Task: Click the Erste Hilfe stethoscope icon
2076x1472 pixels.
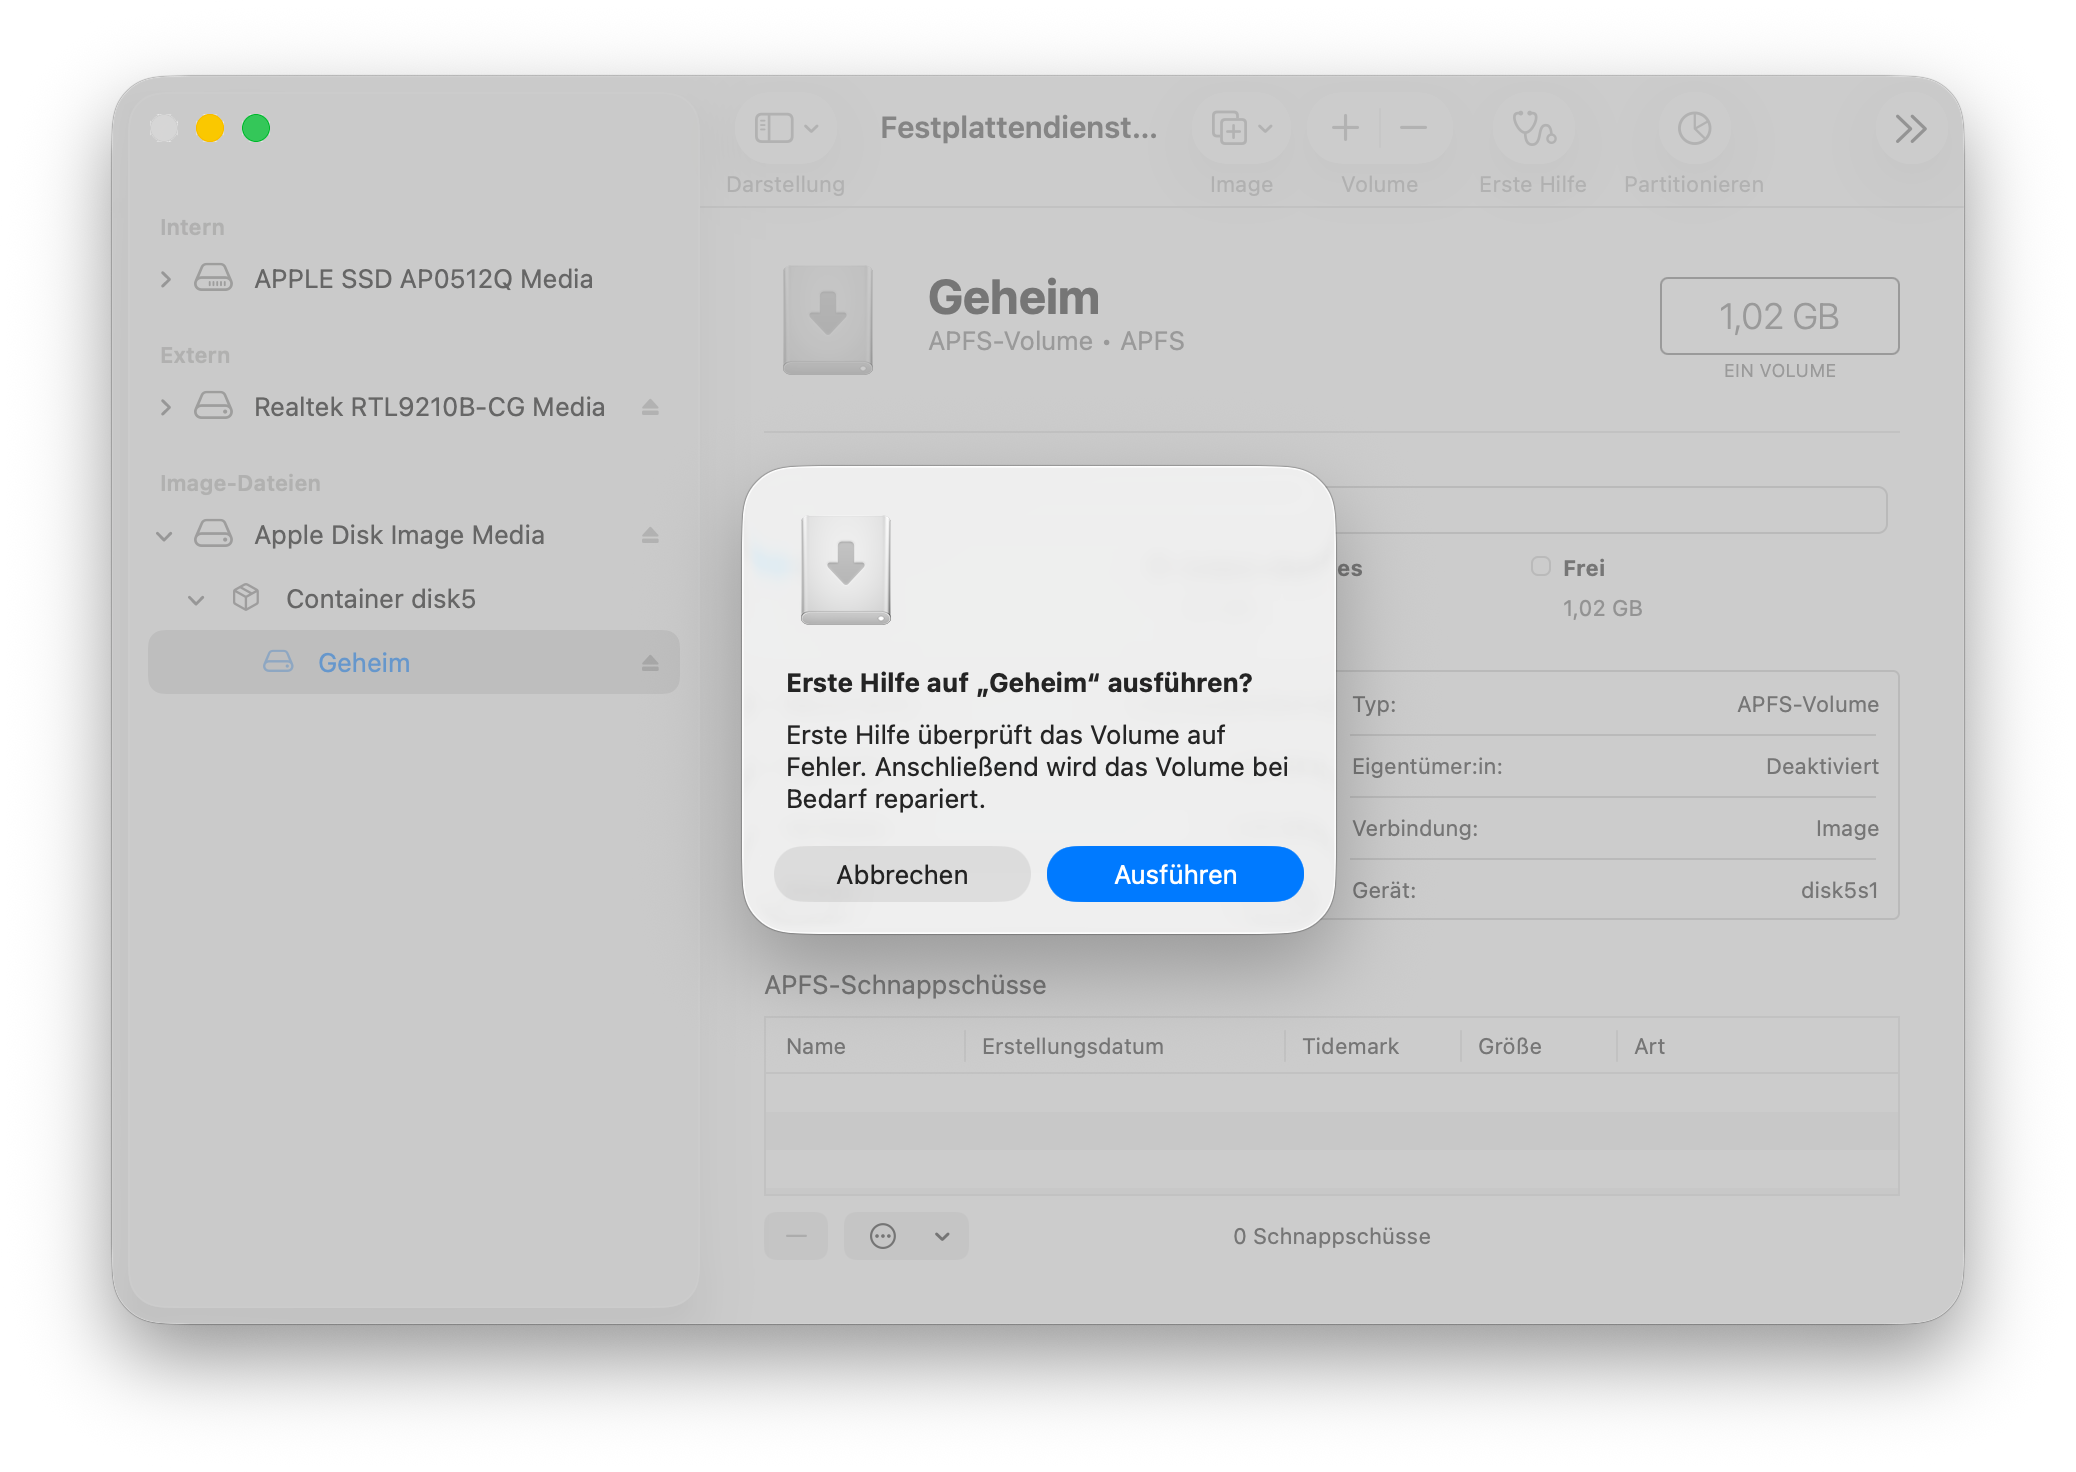Action: pos(1533,129)
